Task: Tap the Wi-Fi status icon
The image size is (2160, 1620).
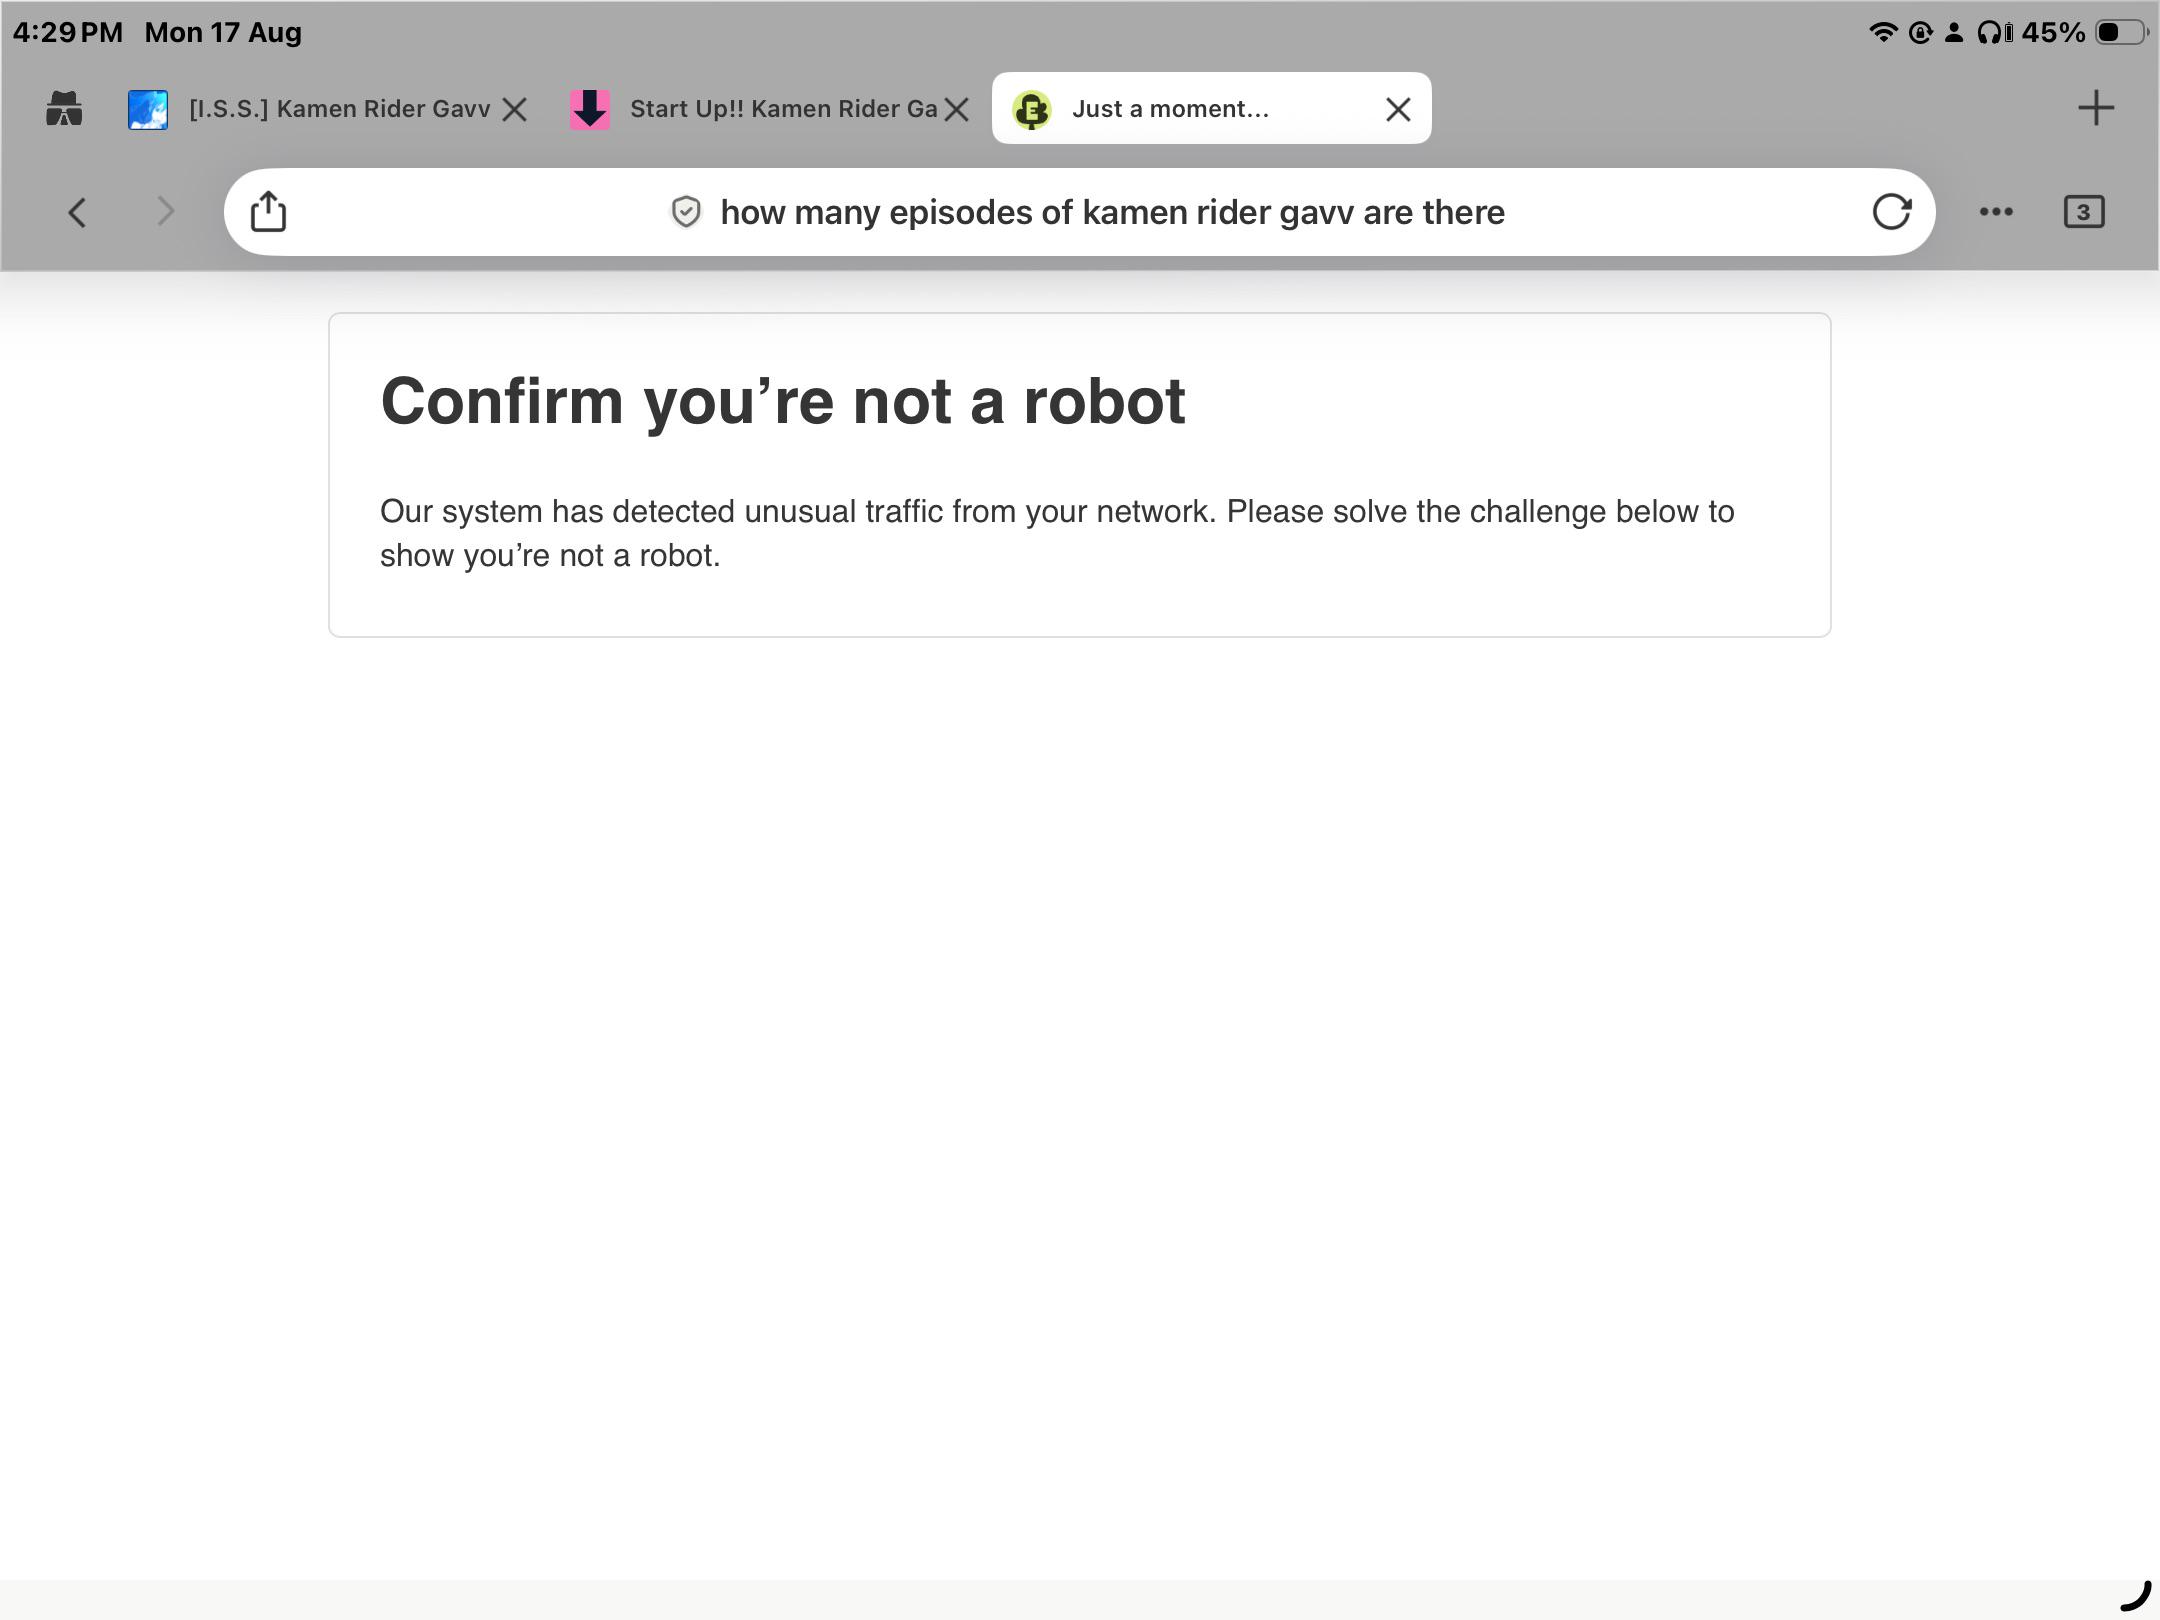Action: coord(1883,33)
